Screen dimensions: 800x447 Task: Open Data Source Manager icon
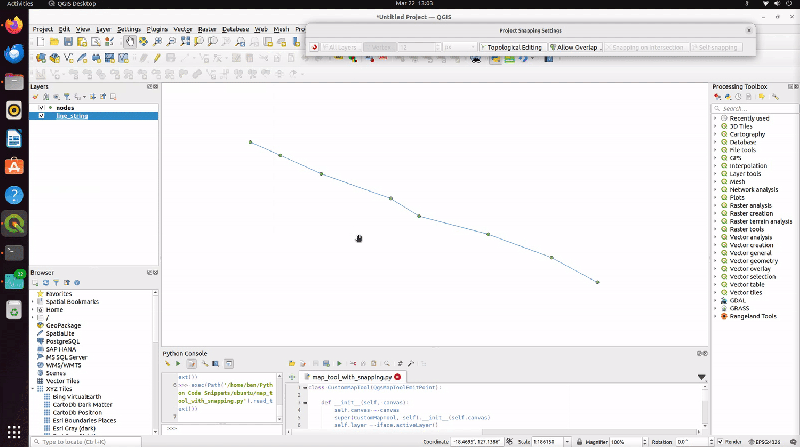point(41,58)
